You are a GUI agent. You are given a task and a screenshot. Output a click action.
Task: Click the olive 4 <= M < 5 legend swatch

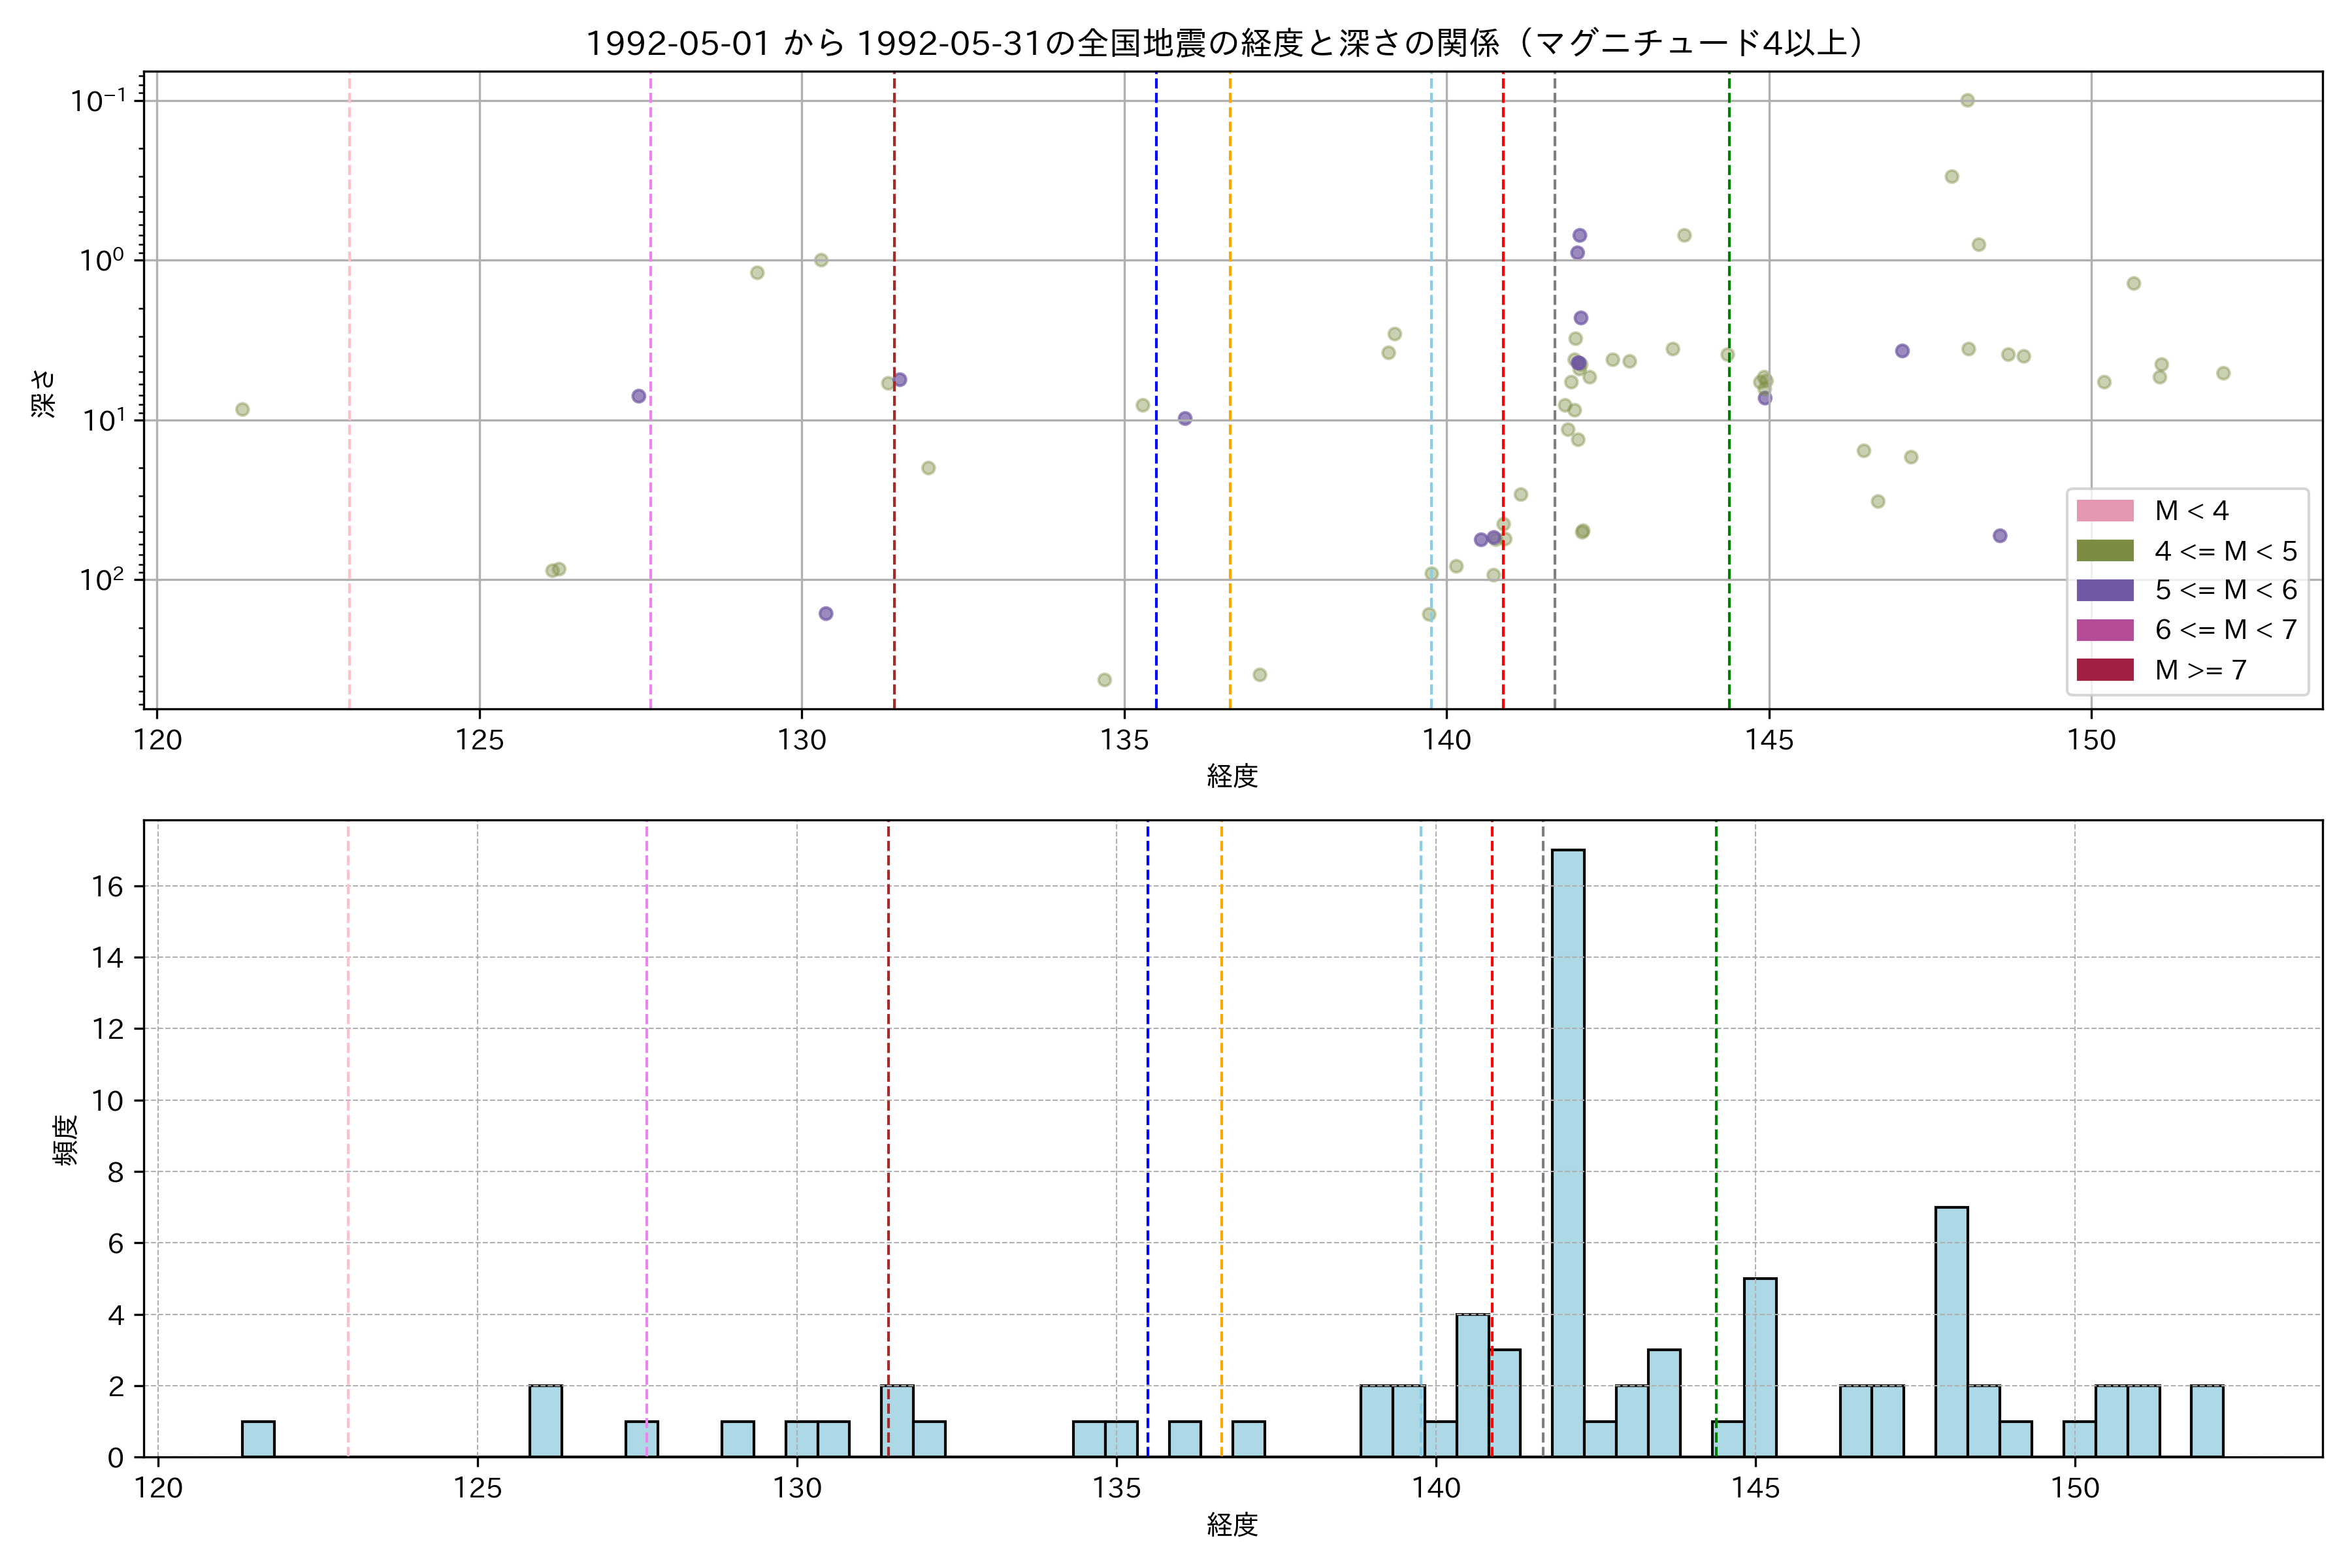pyautogui.click(x=2104, y=551)
